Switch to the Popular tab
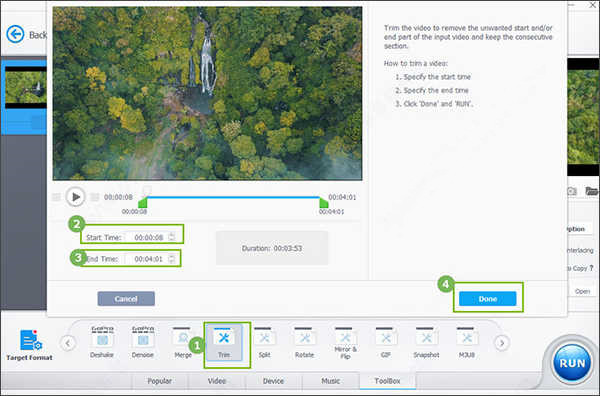 [160, 381]
